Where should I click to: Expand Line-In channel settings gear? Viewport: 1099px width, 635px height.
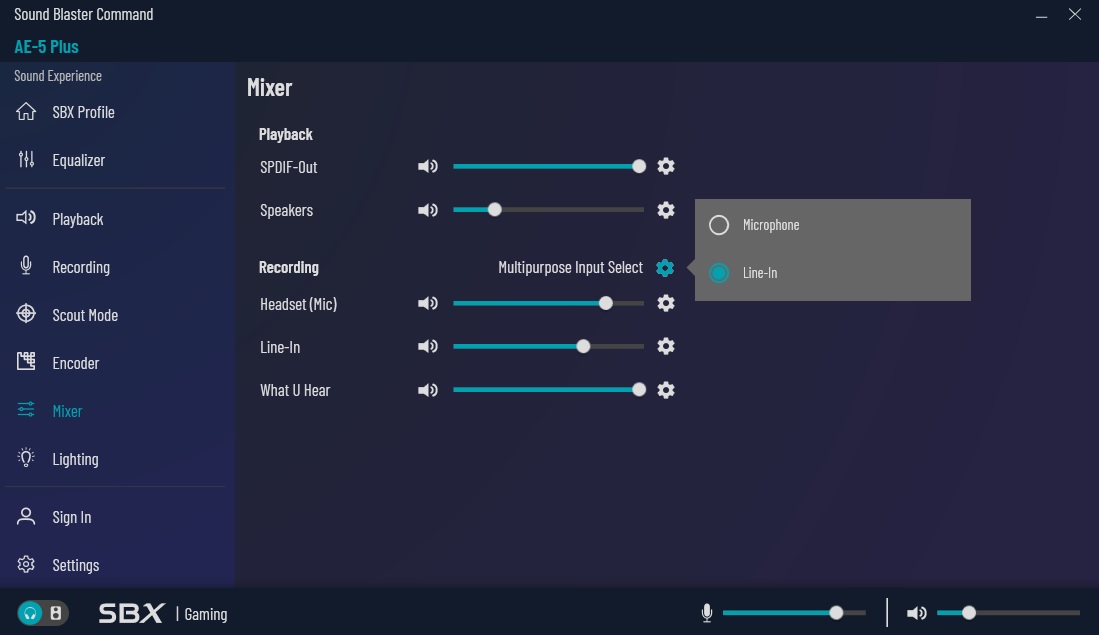[666, 346]
